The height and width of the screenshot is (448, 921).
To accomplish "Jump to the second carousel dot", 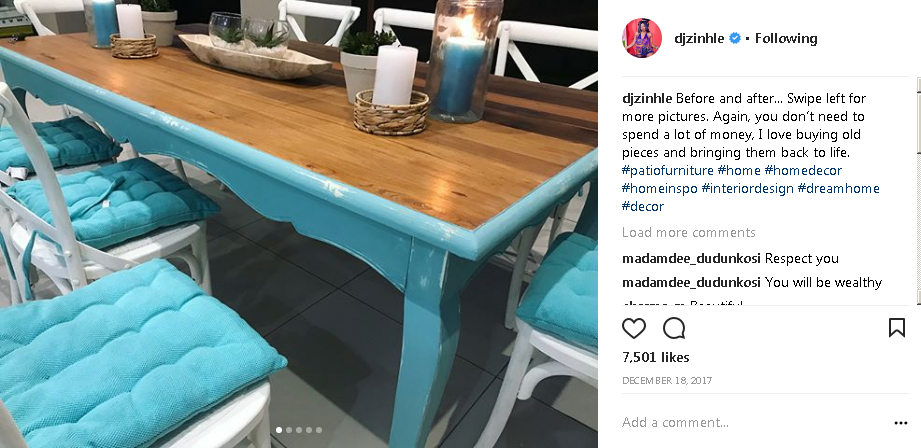I will pos(289,430).
